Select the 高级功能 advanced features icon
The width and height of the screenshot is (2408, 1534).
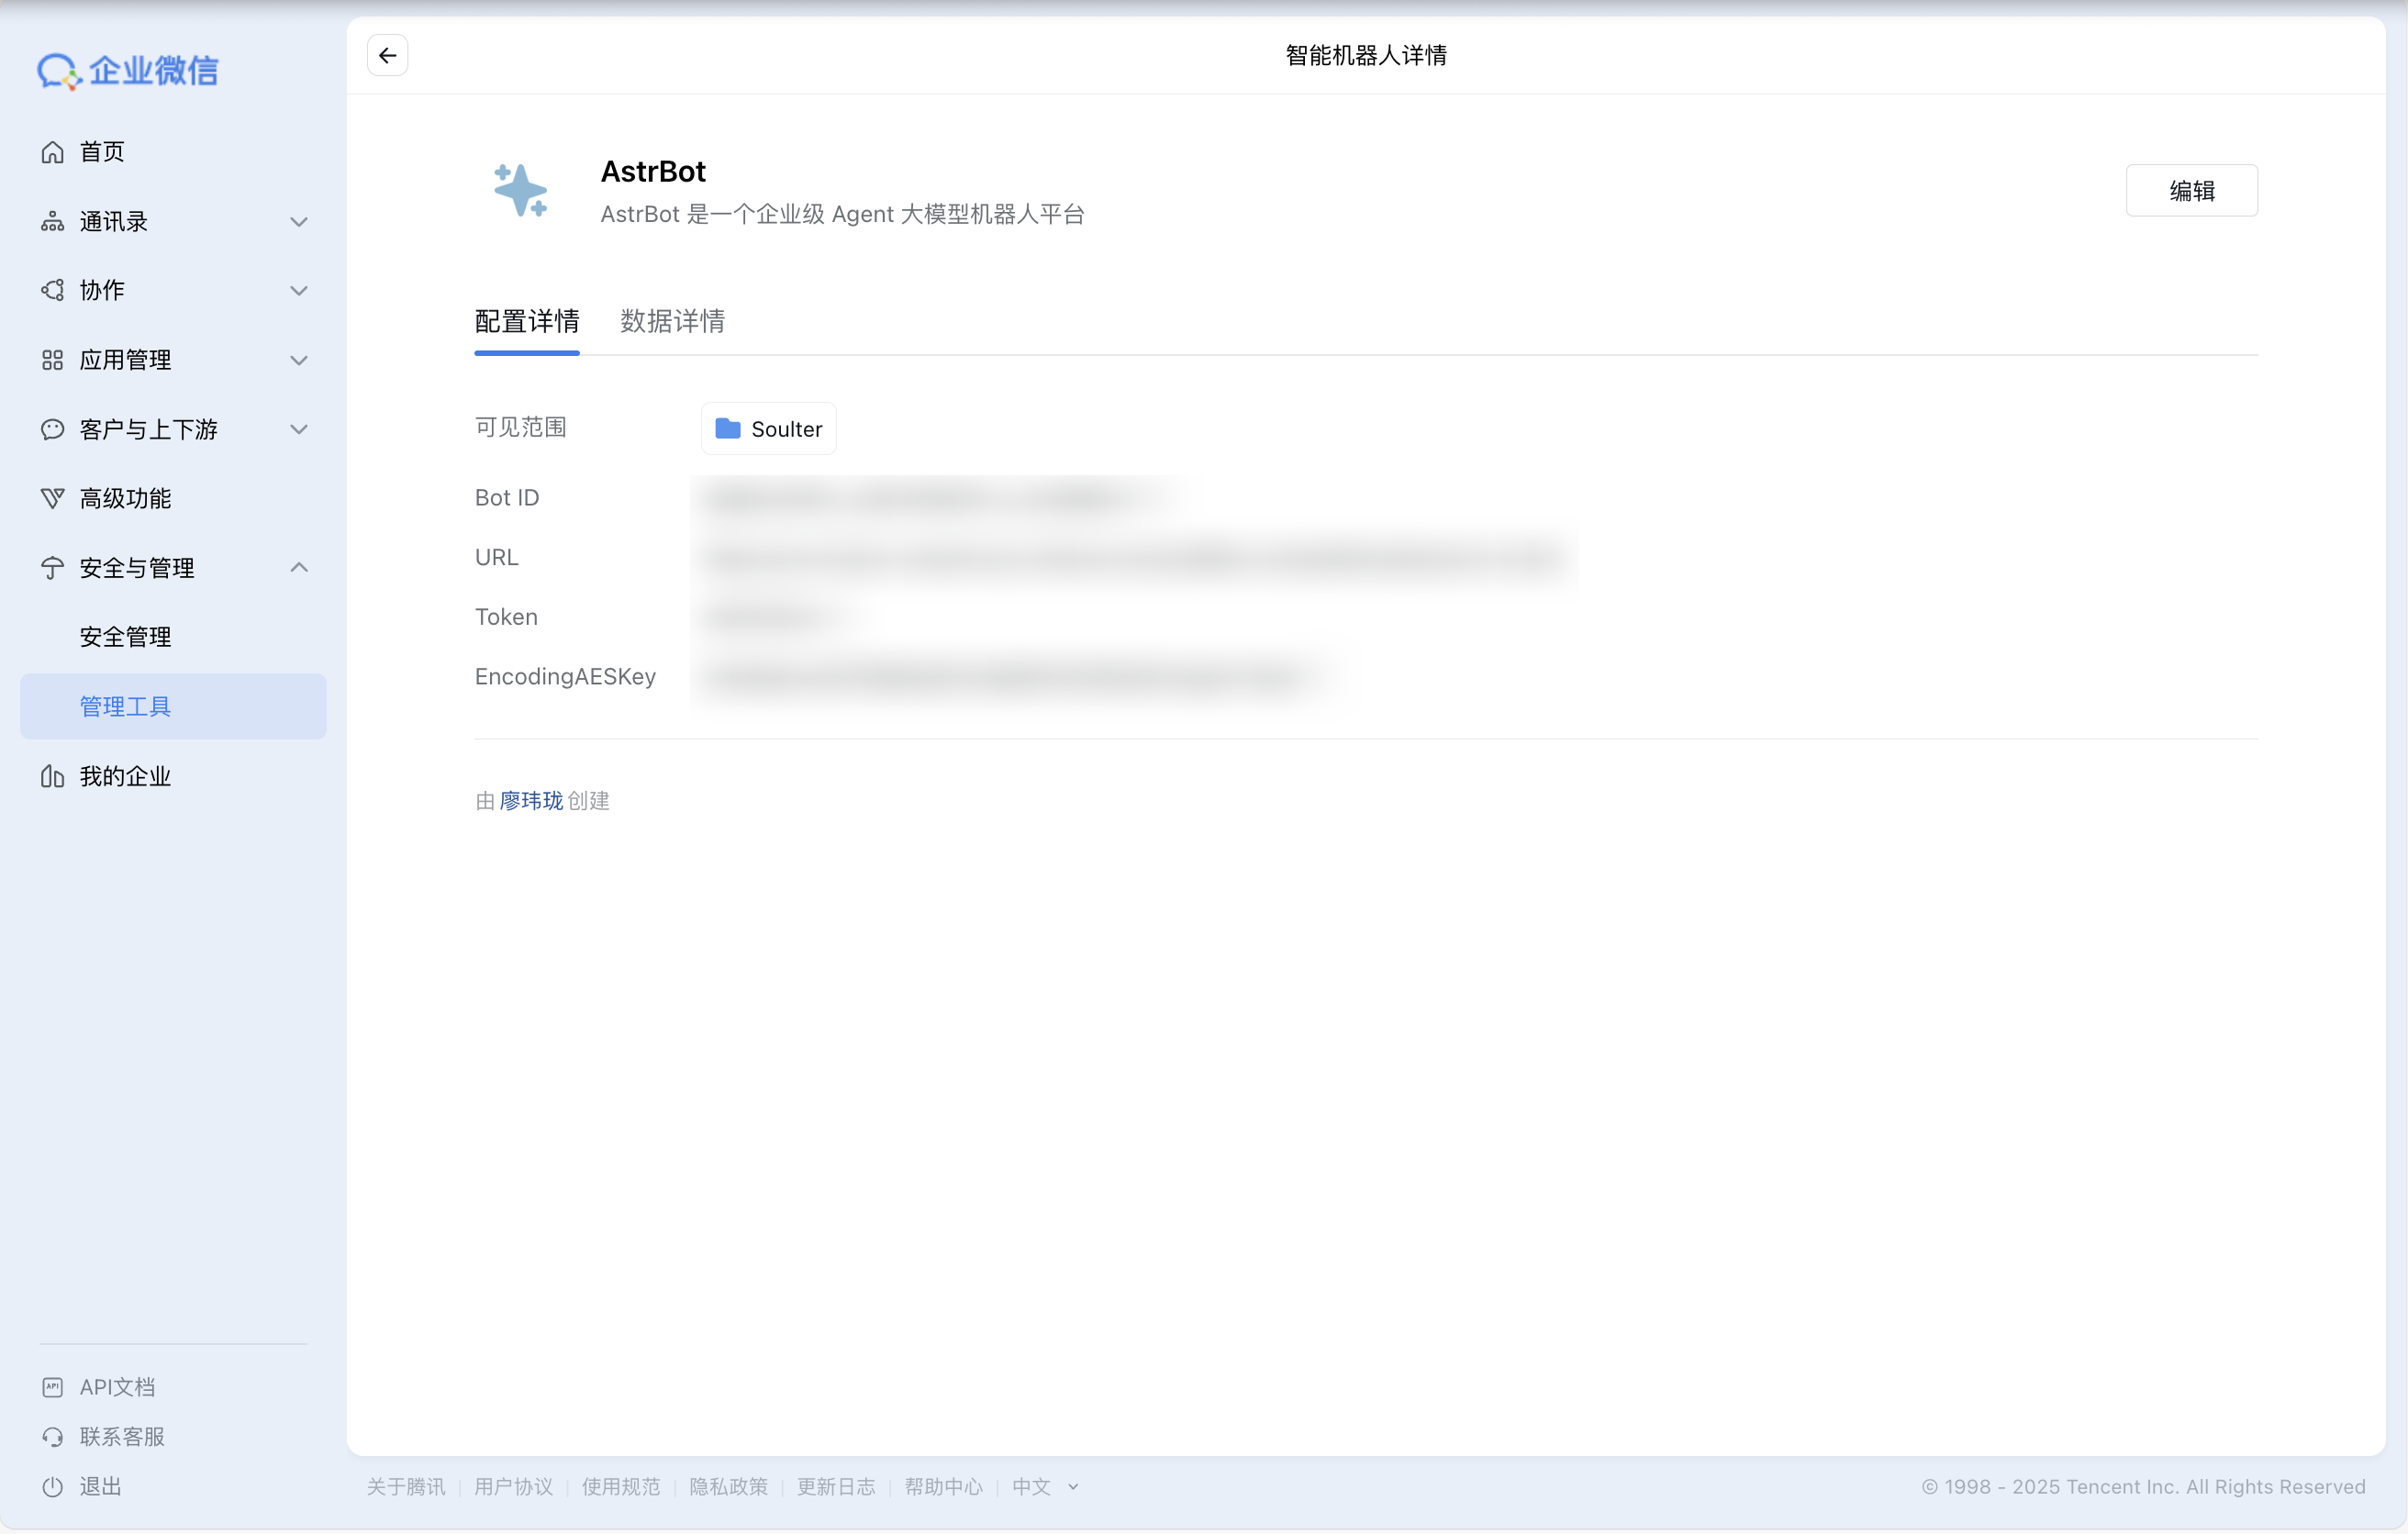point(53,498)
